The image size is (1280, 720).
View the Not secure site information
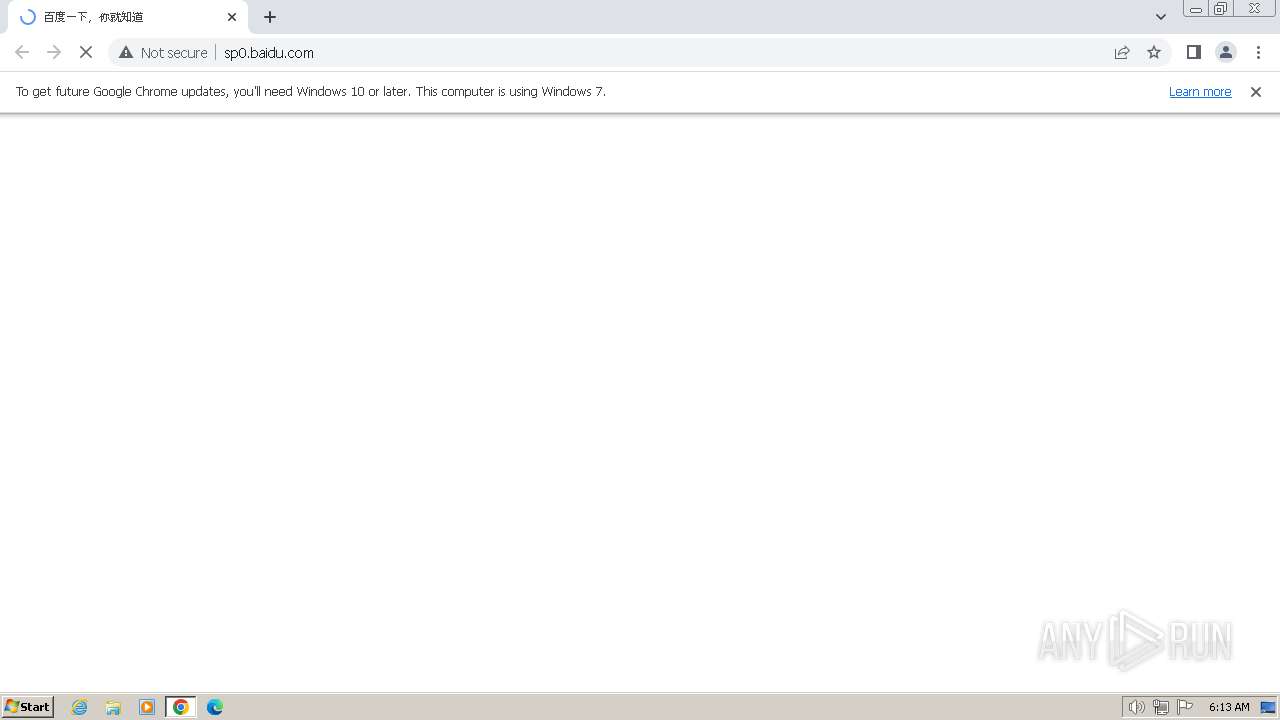163,52
